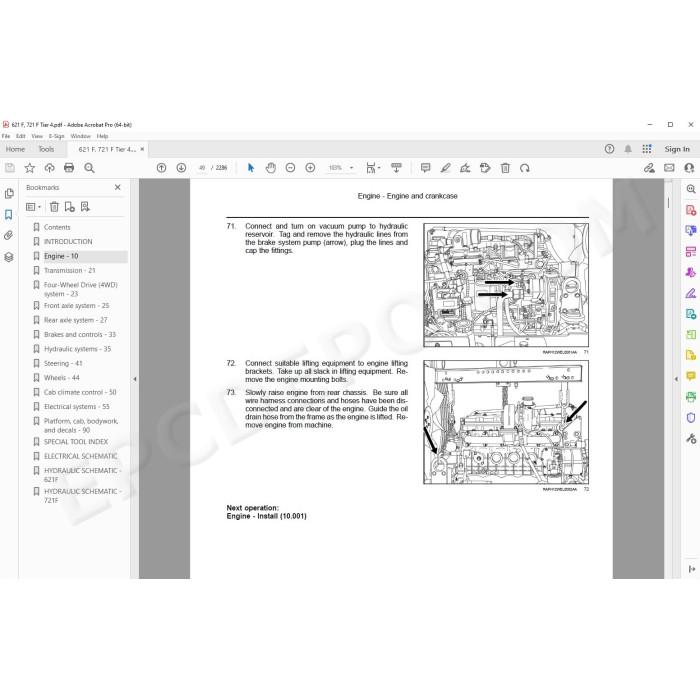Rotate page with rotate icon
Image resolution: width=700 pixels, height=700 pixels.
pos(525,168)
